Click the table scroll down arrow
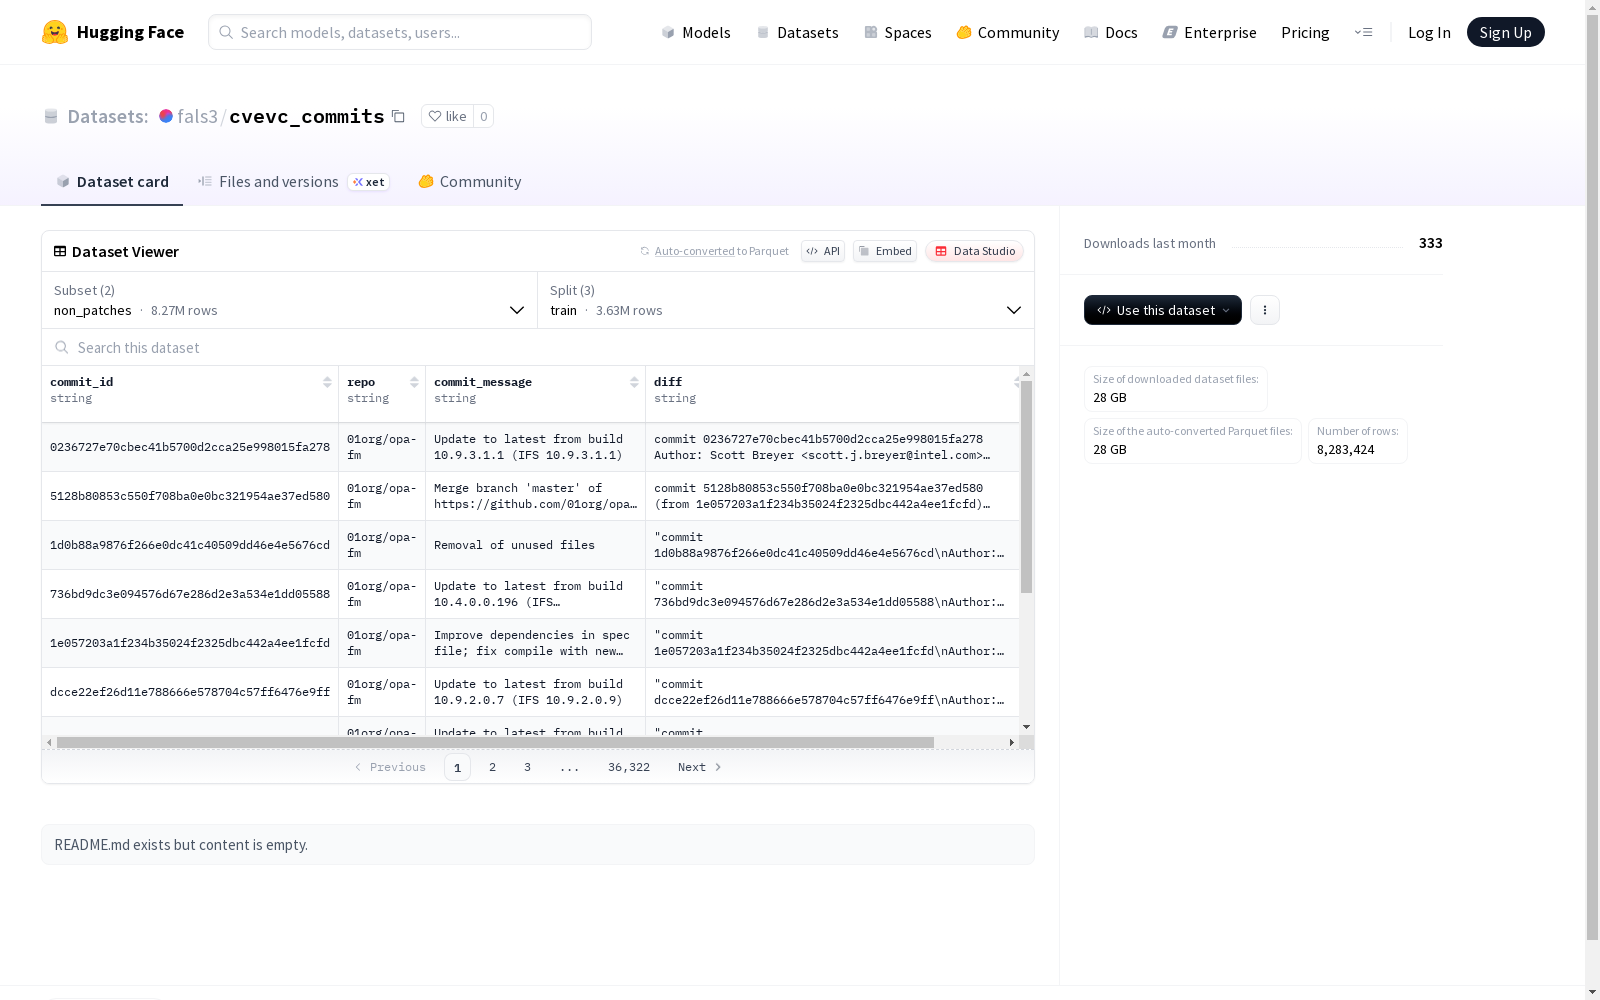The image size is (1600, 1000). [x=1026, y=727]
